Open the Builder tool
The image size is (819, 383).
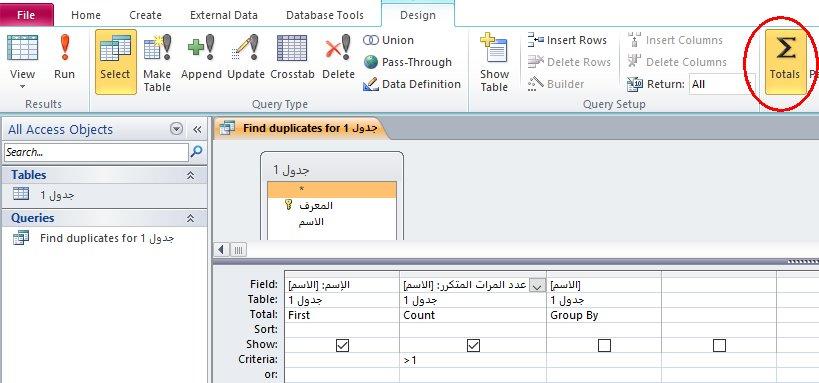click(x=556, y=84)
